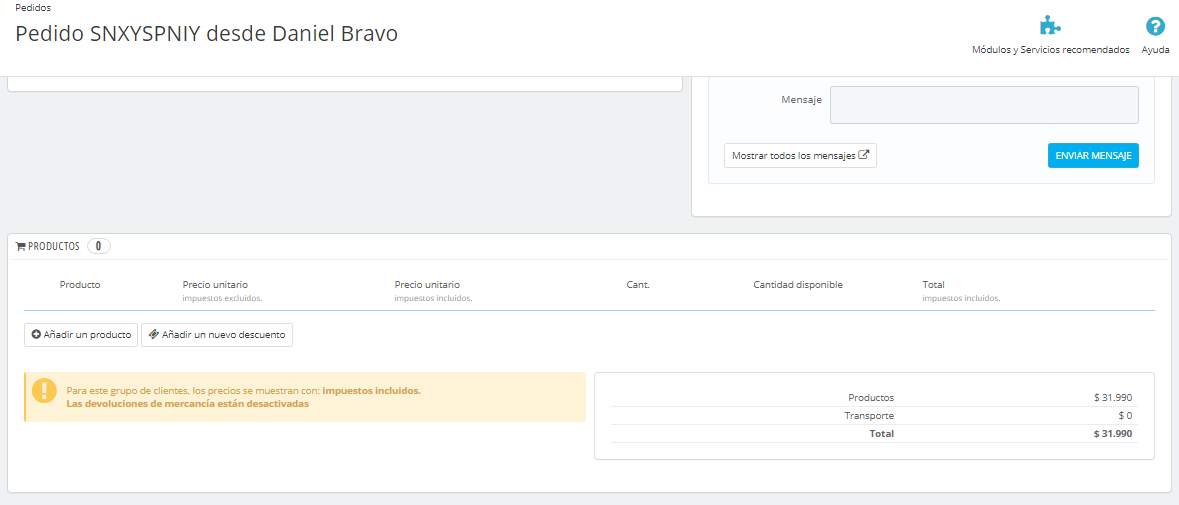This screenshot has width=1179, height=505.
Task: Click the Cant. column header
Action: pyautogui.click(x=638, y=285)
